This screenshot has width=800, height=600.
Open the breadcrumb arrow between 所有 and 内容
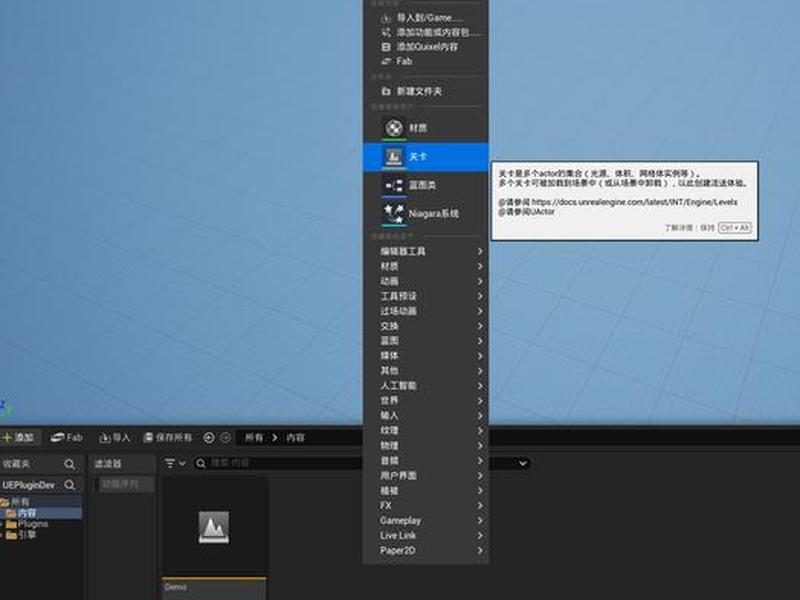[x=275, y=438]
